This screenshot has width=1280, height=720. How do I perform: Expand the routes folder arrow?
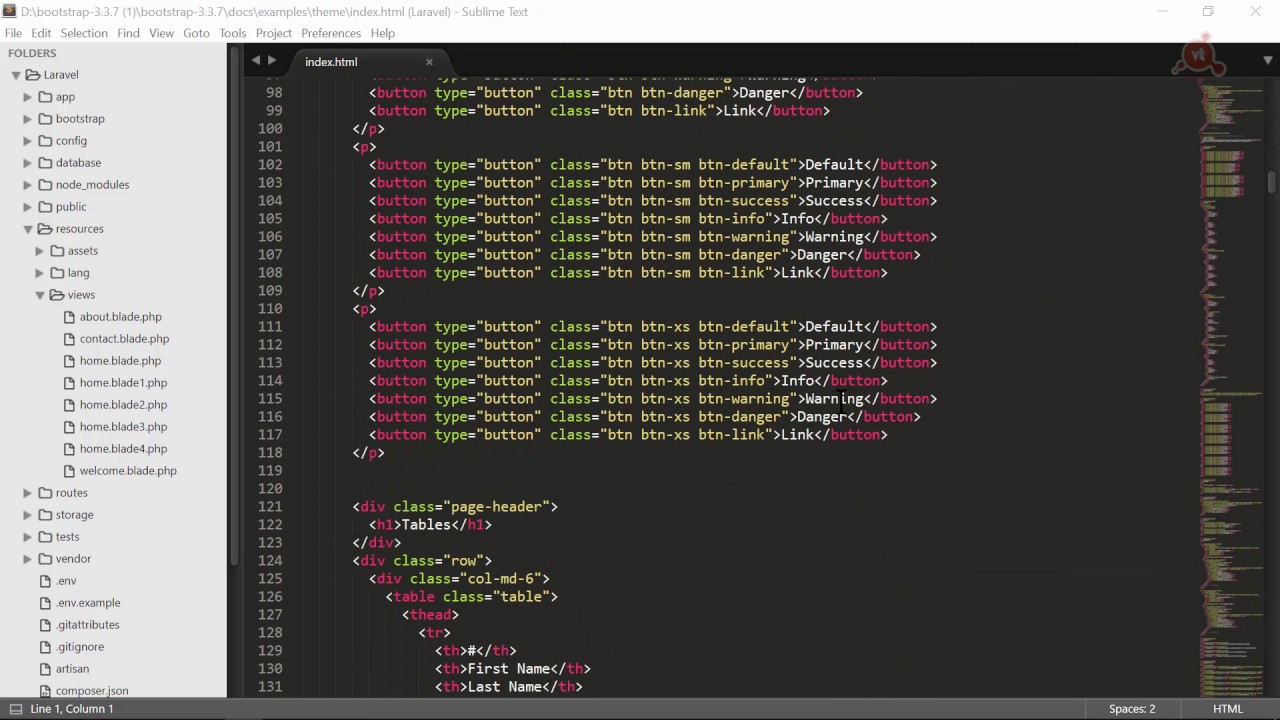[x=28, y=493]
